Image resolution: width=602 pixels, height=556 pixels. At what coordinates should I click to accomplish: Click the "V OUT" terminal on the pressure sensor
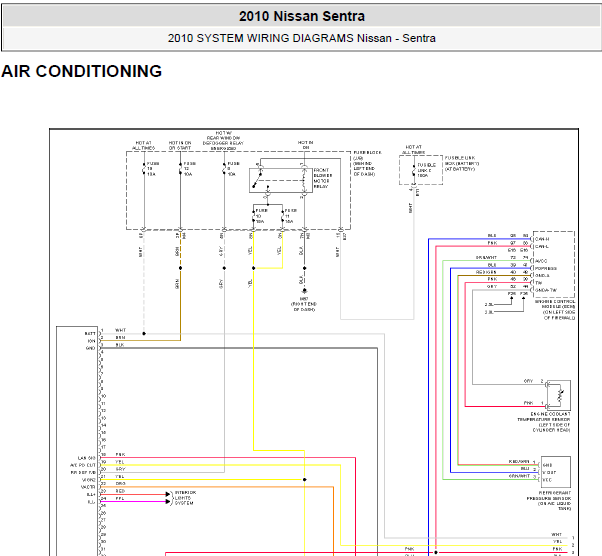click(x=549, y=473)
